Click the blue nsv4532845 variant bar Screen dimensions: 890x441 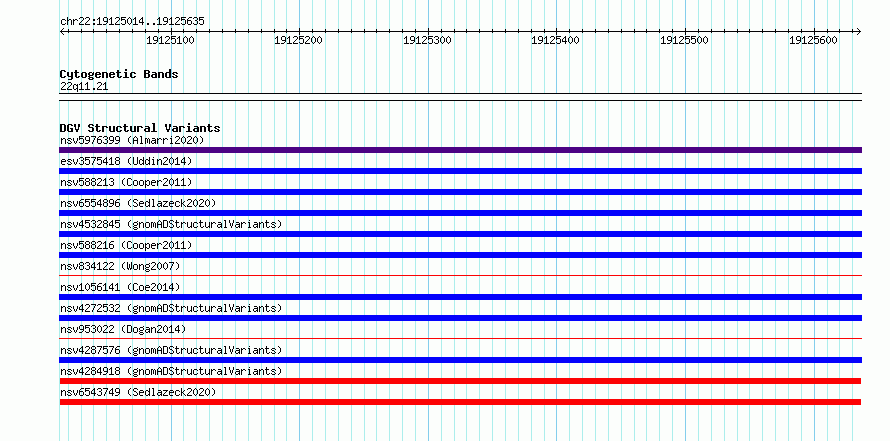tap(460, 234)
